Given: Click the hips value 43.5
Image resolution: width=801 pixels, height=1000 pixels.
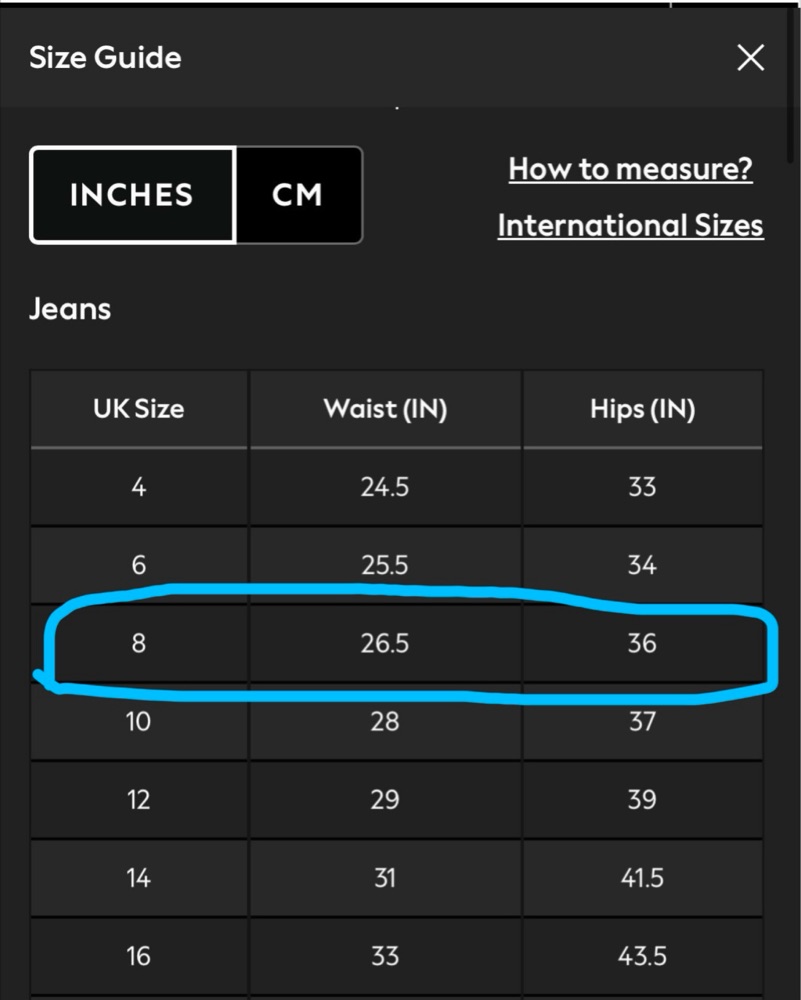Looking at the screenshot, I should [642, 956].
